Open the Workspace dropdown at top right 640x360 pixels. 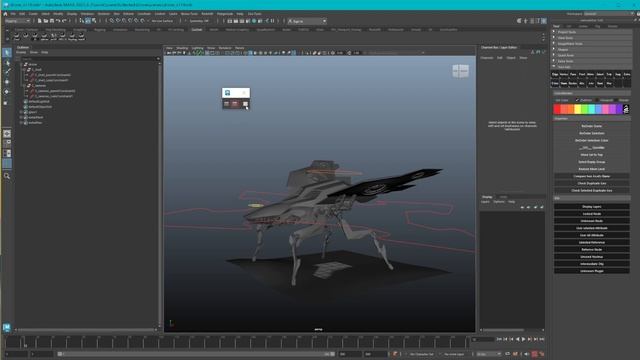tap(608, 14)
